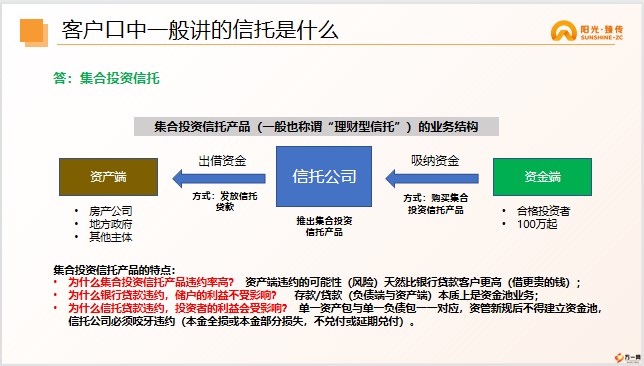This screenshot has height=366, width=644.
Task: Click the small watermark logo in bottom corner
Action: click(628, 358)
